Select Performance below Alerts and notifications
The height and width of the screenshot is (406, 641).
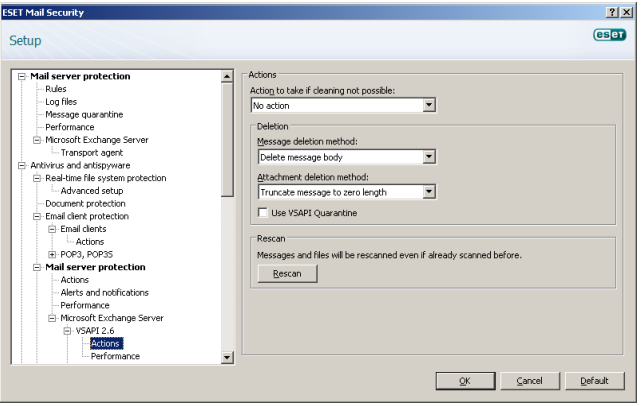click(x=85, y=306)
